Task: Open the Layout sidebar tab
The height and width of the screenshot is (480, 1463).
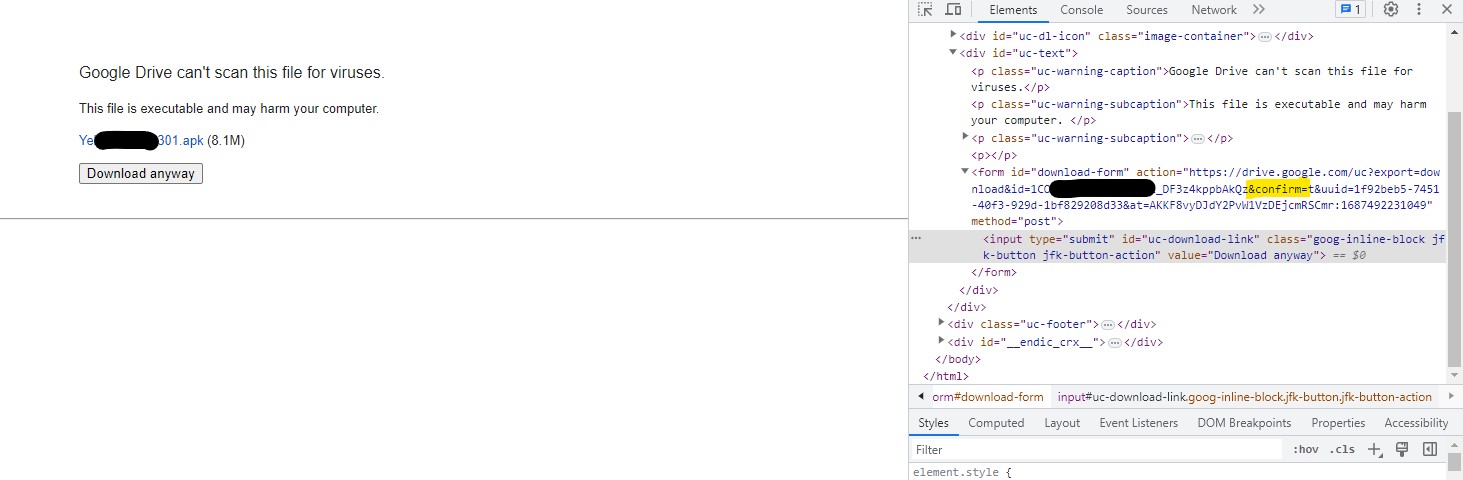Action: click(x=1062, y=423)
